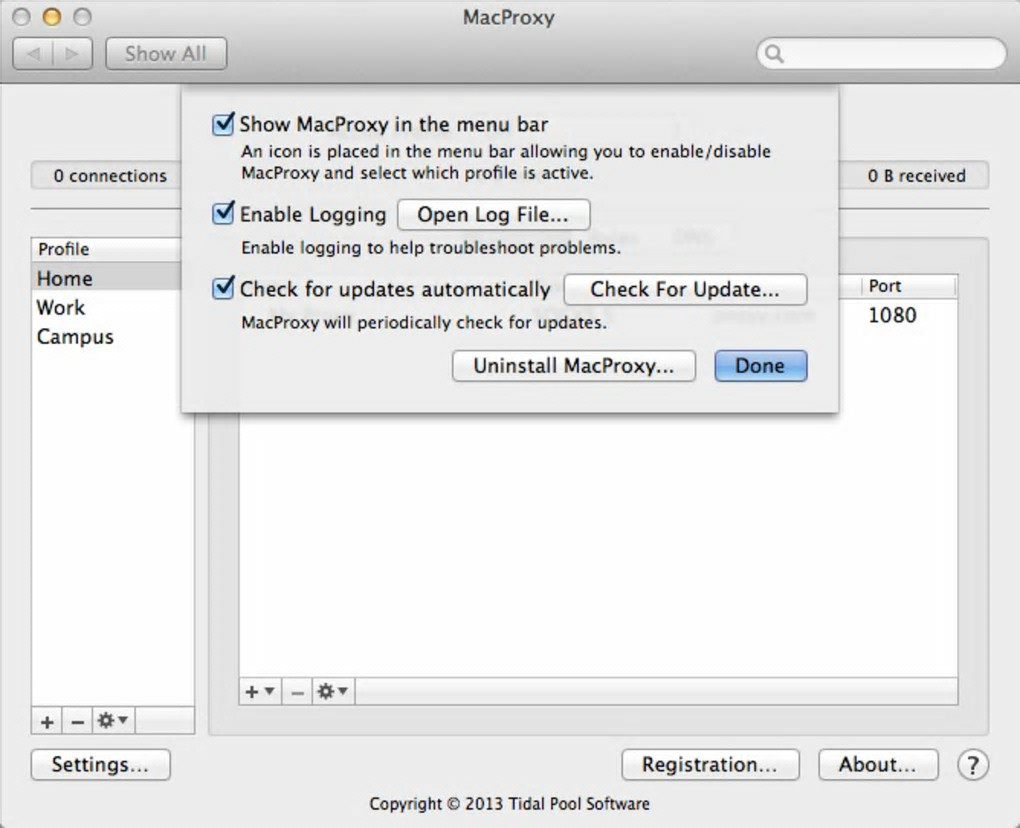1020x828 pixels.
Task: Toggle the Enable Logging checkbox
Action: (223, 213)
